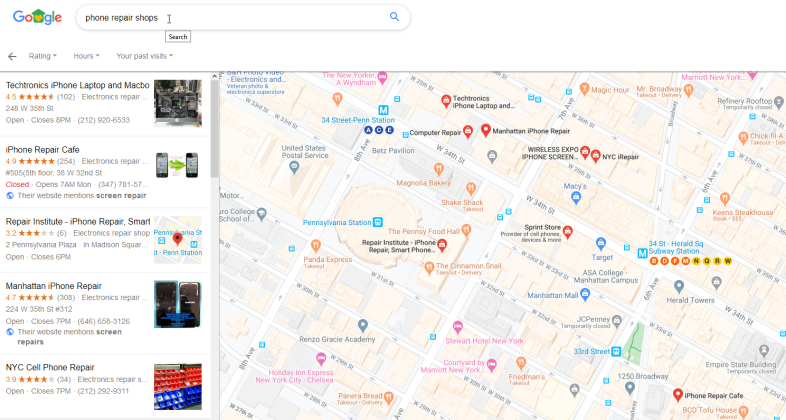View Techtronics listing photo thumbnail
Screen dimensions: 786x420
click(178, 104)
